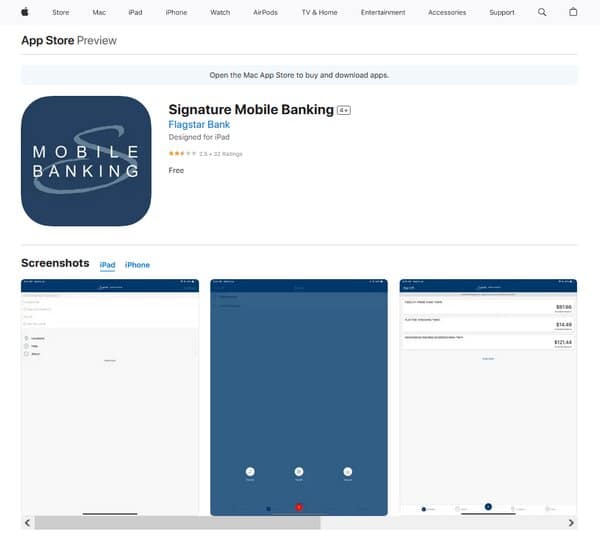Open the search magnifier icon
The image size is (600, 546).
[x=542, y=12]
